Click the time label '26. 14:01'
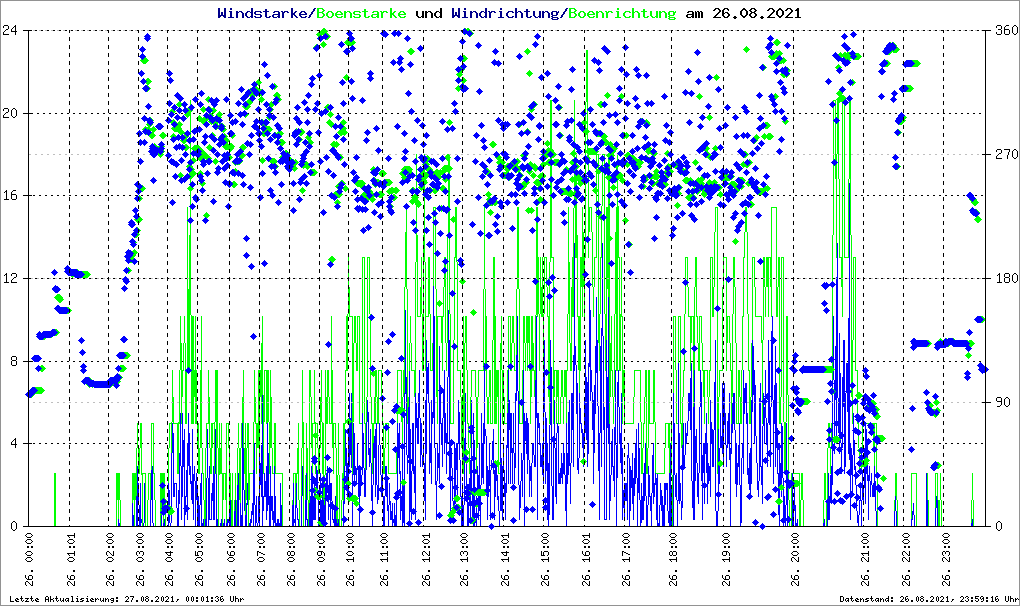This screenshot has height=606, width=1020. [x=505, y=560]
